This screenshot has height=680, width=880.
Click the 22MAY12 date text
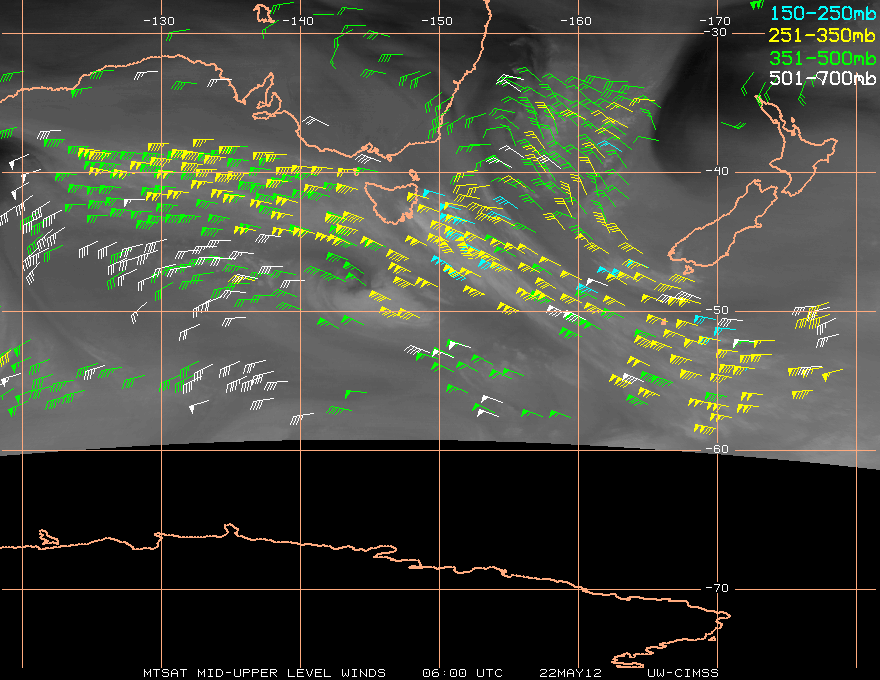570,673
